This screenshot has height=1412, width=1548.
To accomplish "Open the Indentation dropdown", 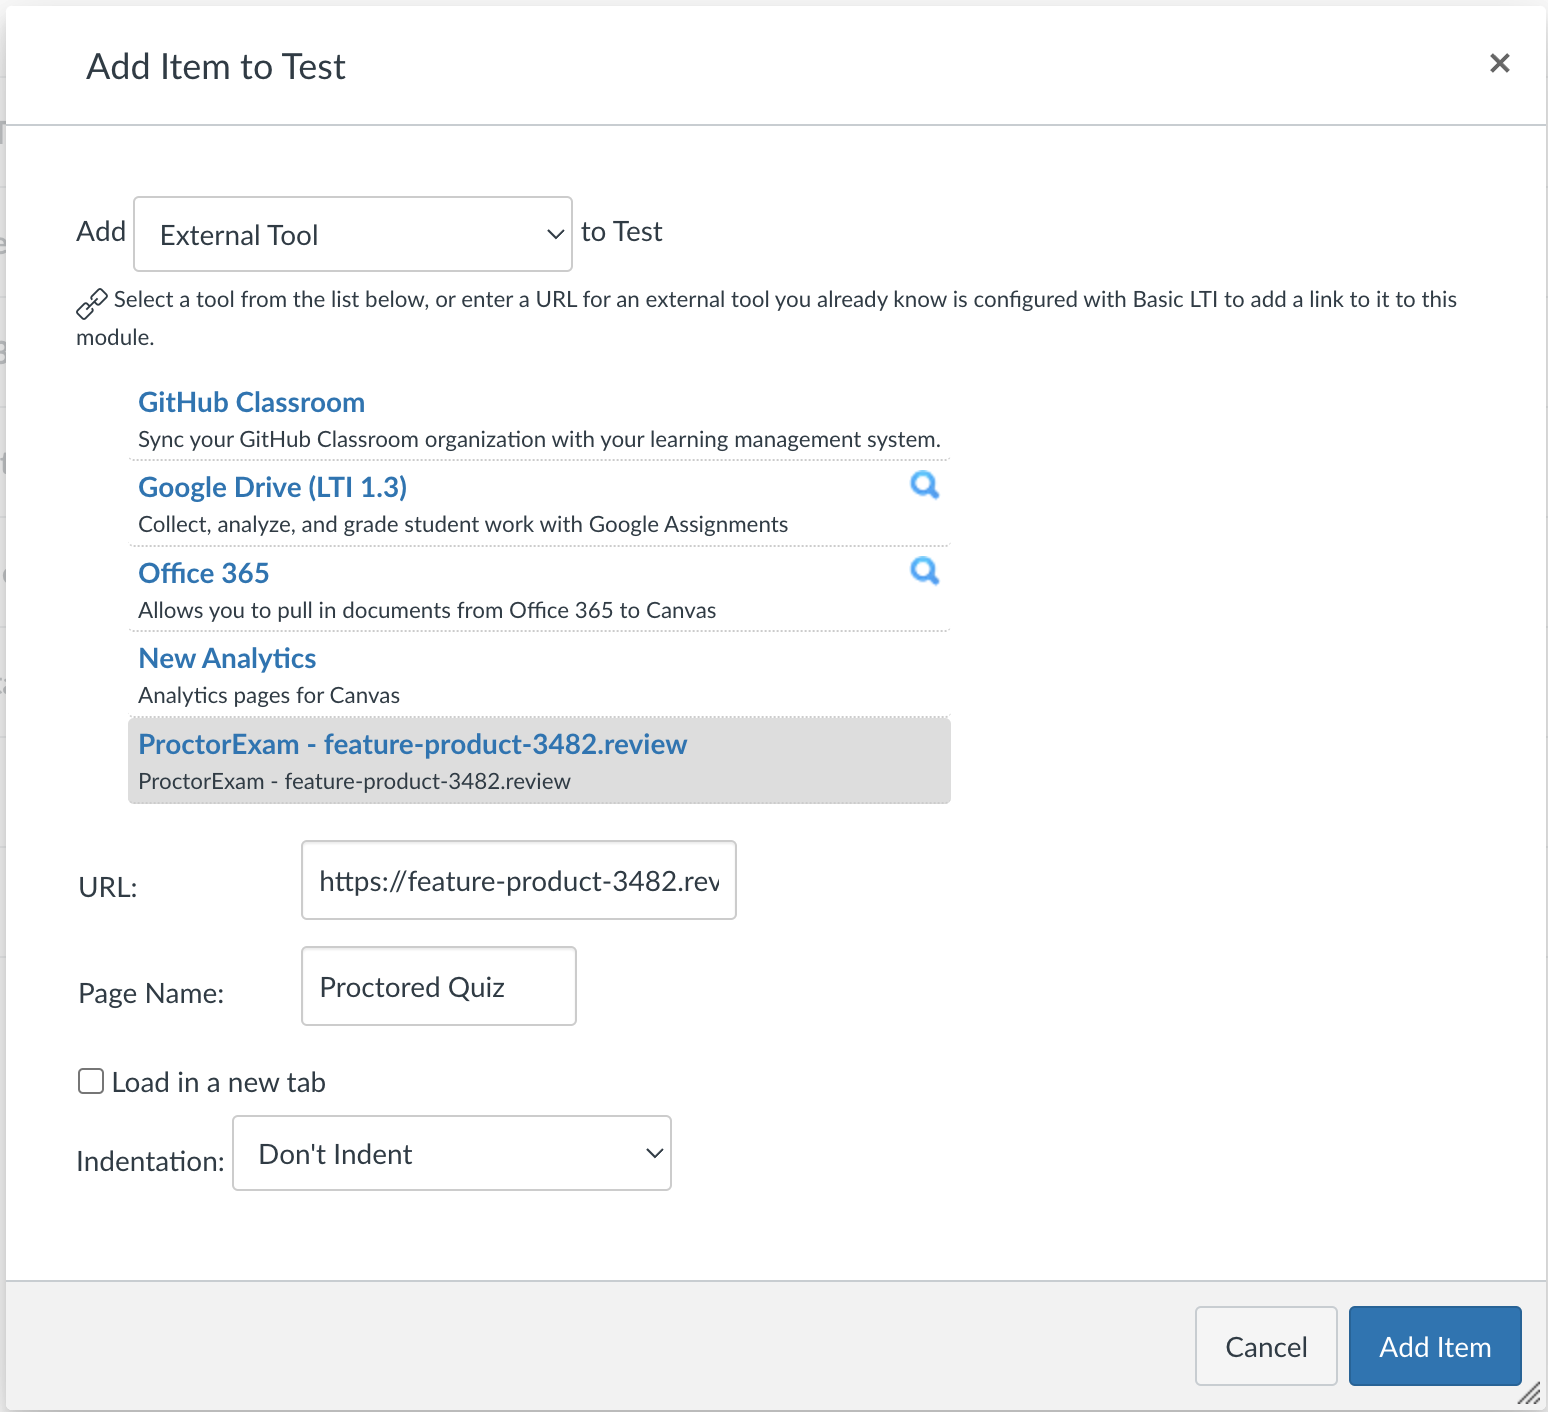I will click(452, 1153).
